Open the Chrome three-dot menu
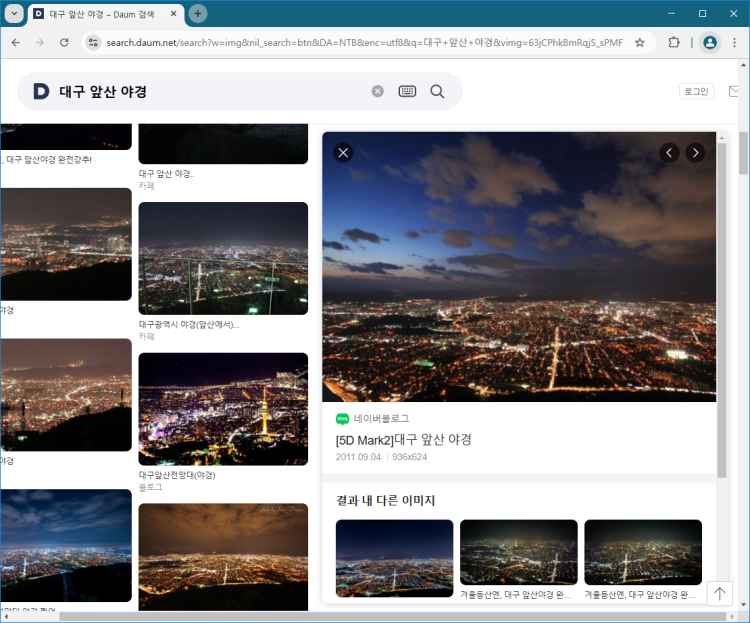This screenshot has height=623, width=750. (734, 43)
